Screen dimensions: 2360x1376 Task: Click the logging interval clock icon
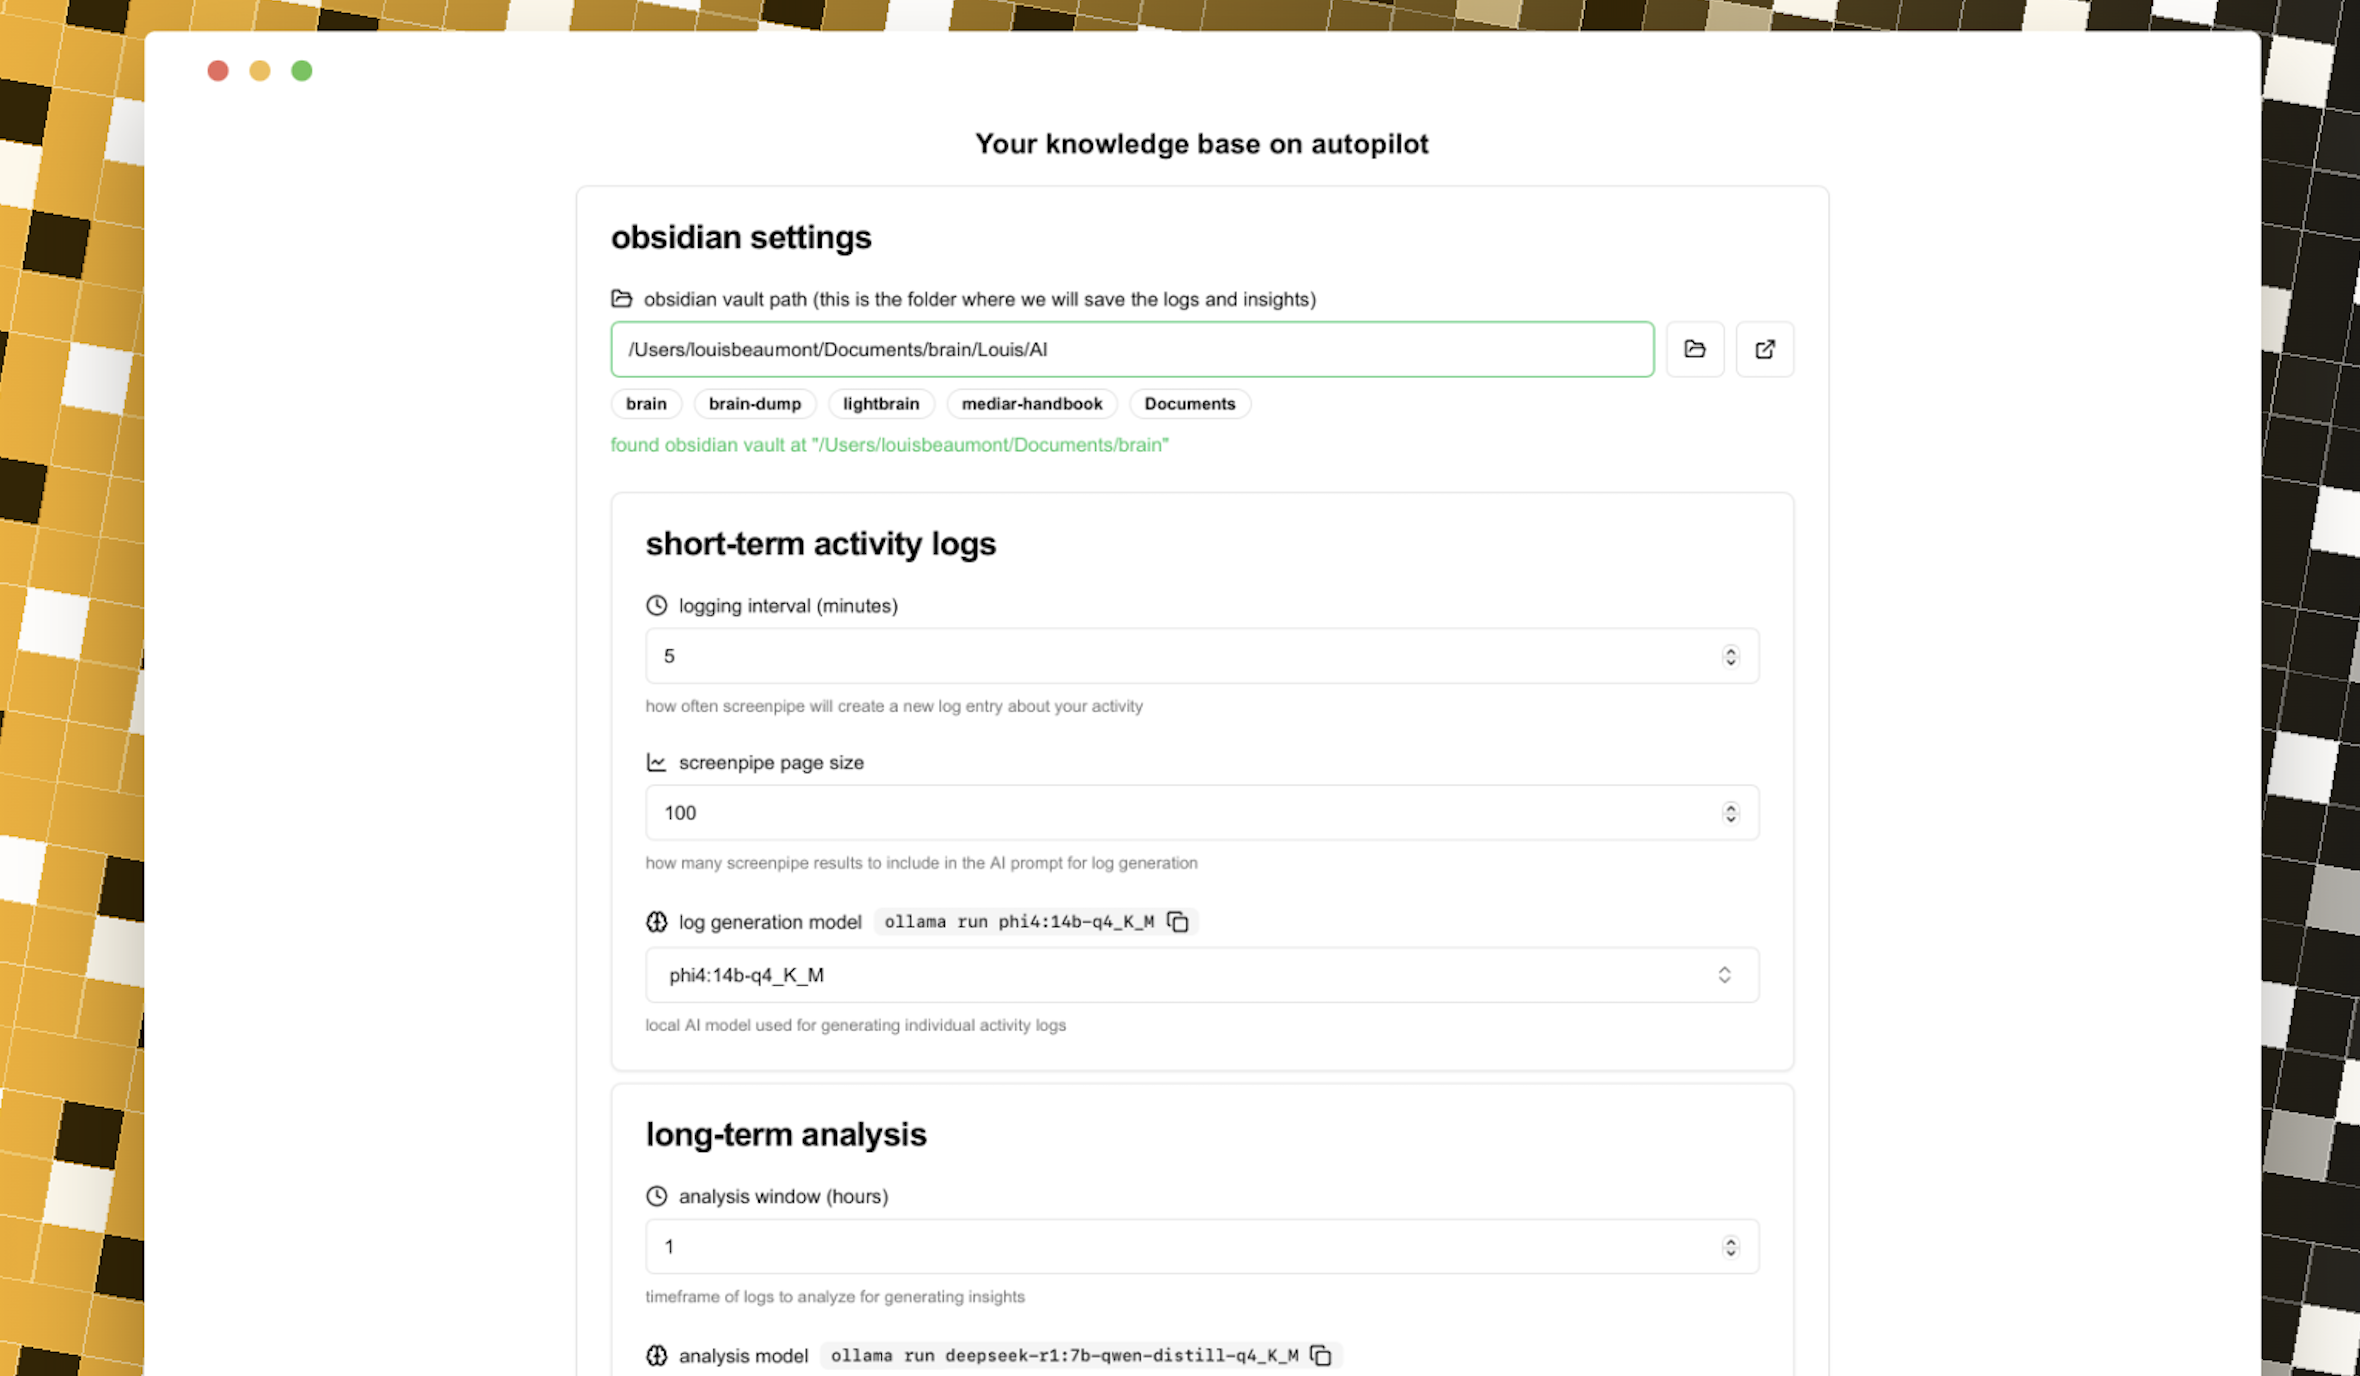coord(656,605)
